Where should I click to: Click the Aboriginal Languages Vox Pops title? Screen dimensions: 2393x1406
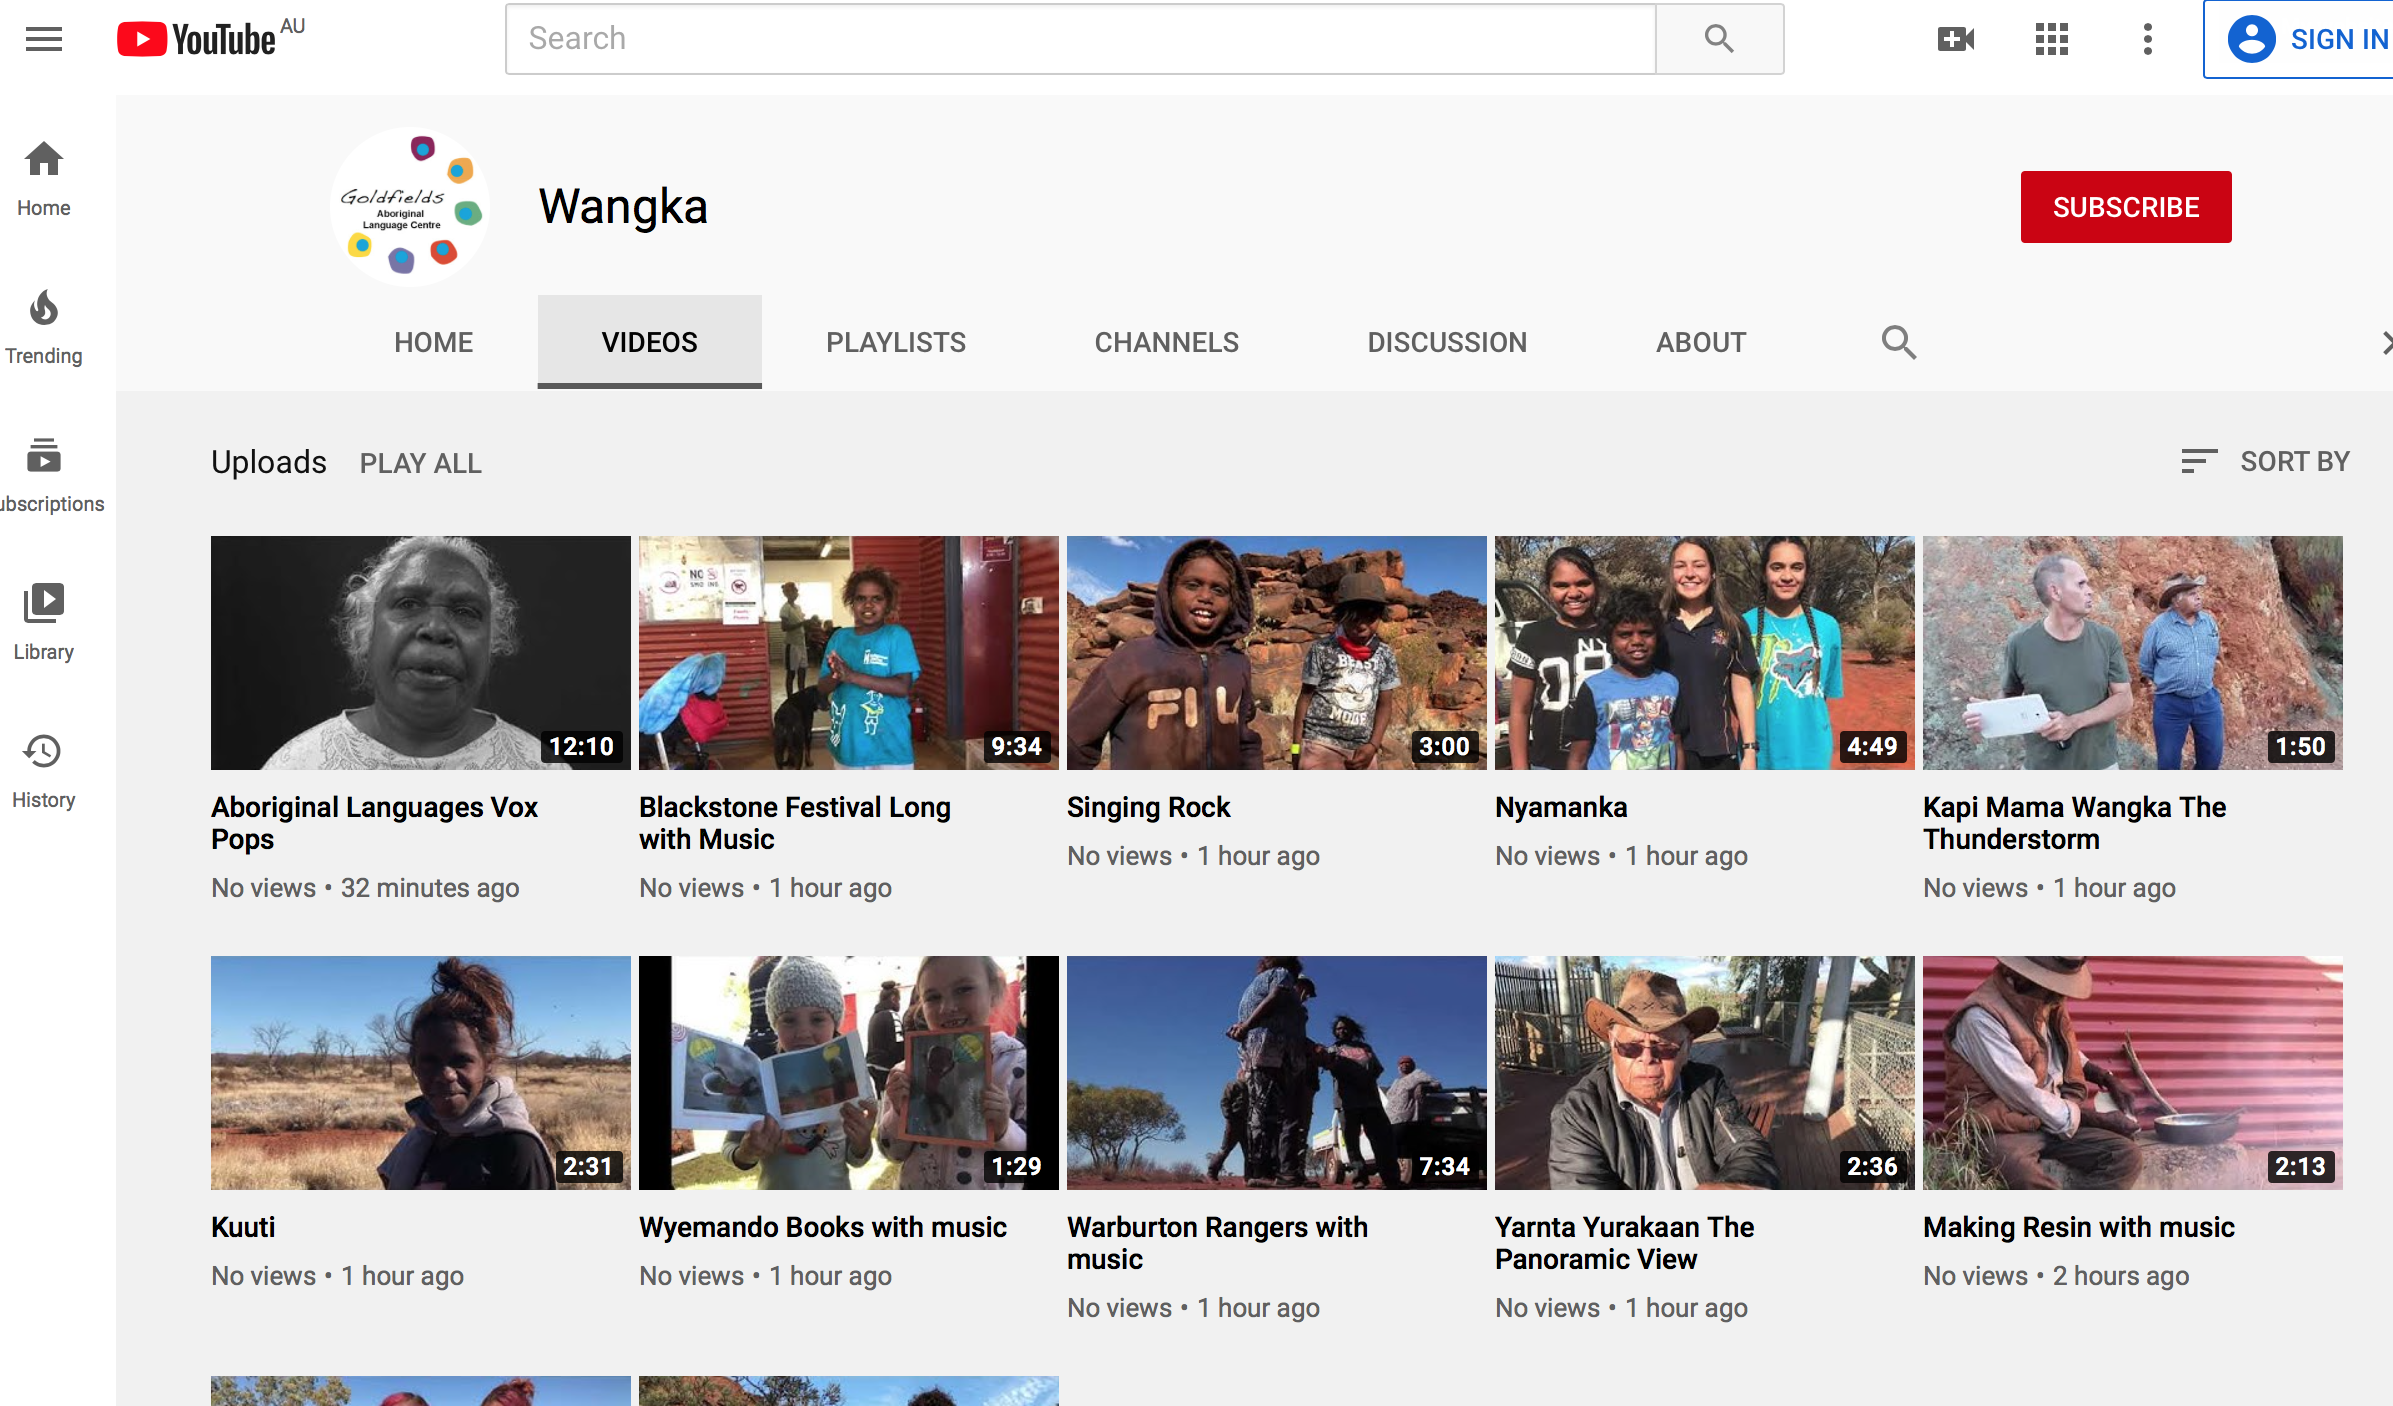(375, 823)
